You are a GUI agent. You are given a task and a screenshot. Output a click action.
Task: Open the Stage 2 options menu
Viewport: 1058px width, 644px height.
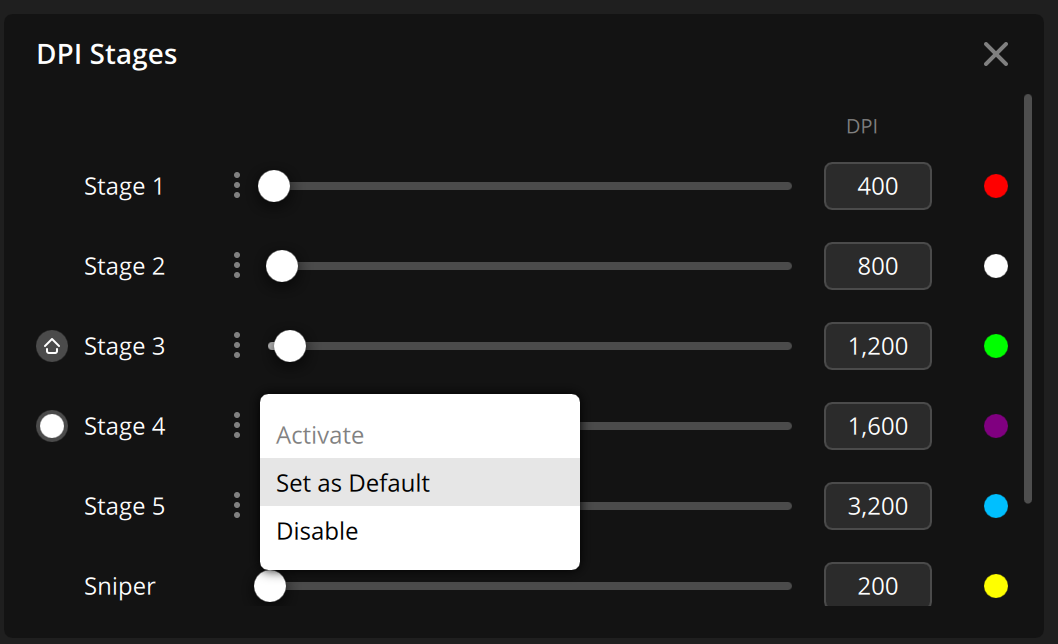click(237, 265)
